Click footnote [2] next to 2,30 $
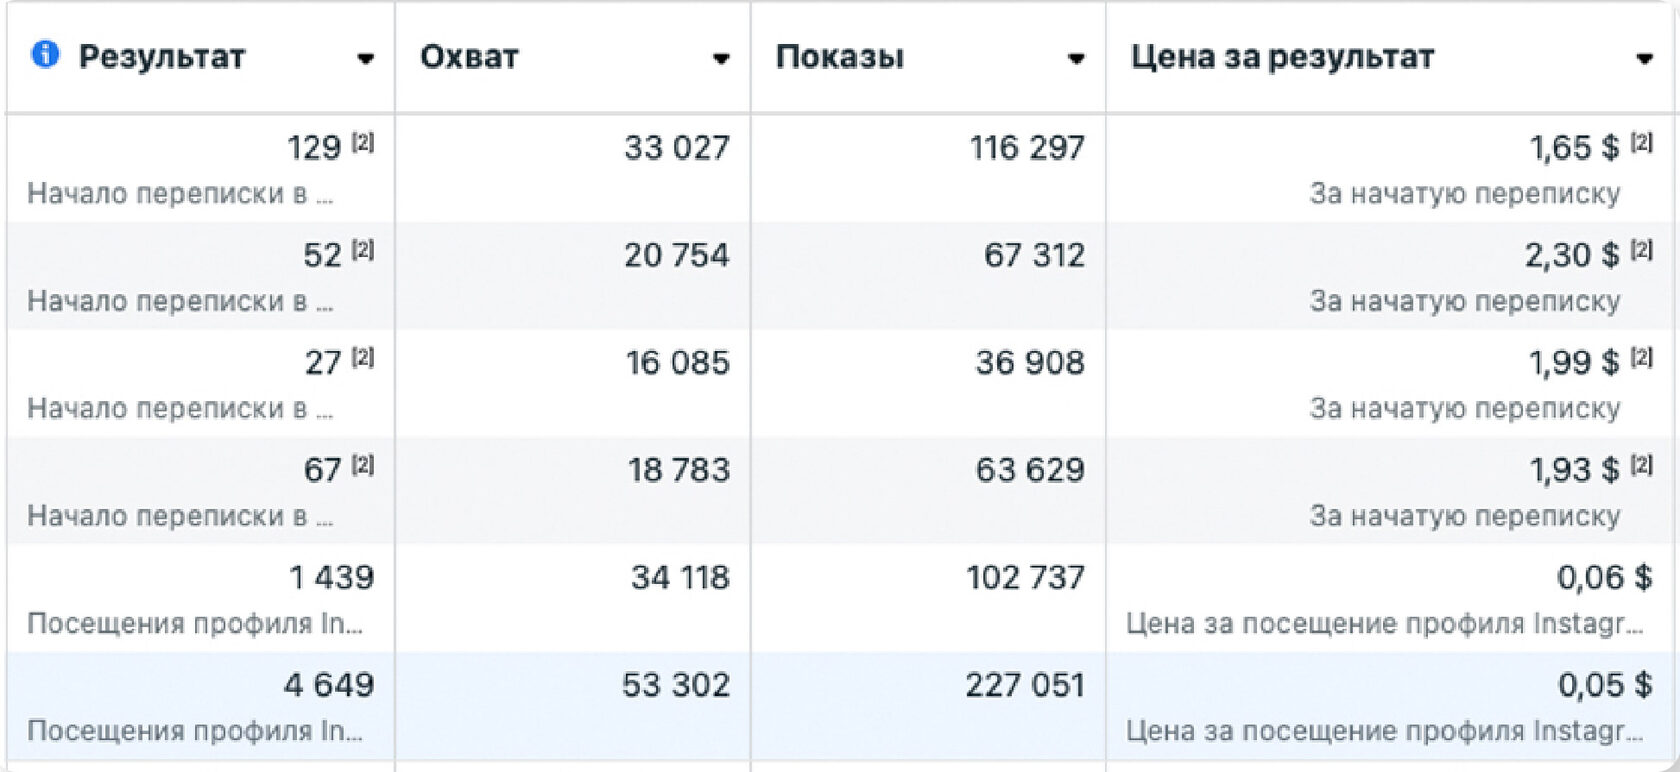Image resolution: width=1680 pixels, height=772 pixels. 1641,250
